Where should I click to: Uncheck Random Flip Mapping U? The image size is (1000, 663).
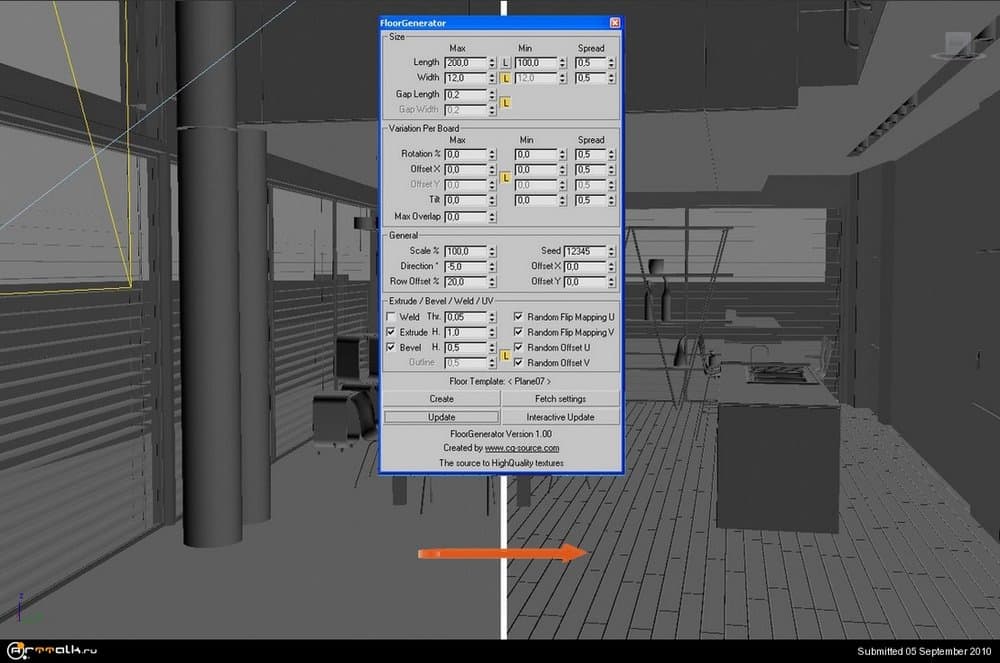518,317
